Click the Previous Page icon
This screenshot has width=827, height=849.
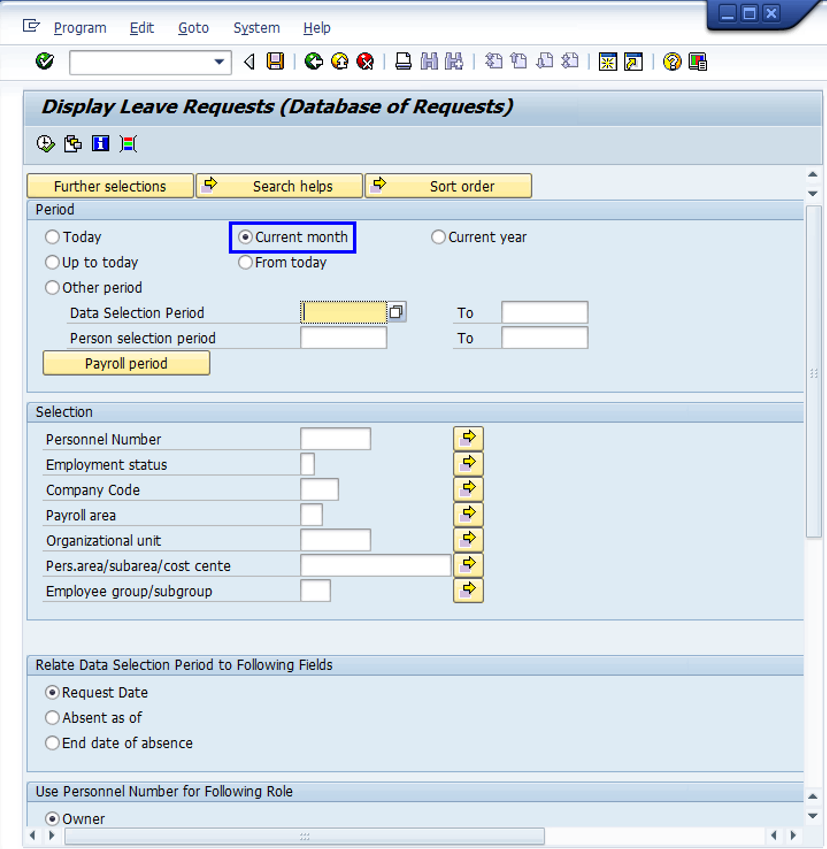(x=519, y=61)
